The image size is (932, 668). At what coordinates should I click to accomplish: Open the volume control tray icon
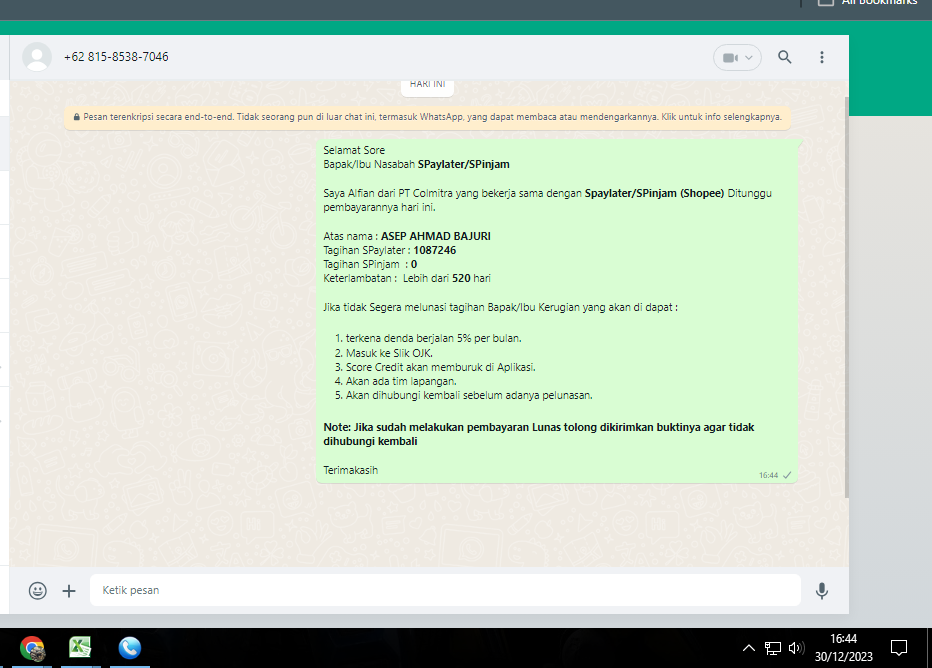(x=796, y=648)
